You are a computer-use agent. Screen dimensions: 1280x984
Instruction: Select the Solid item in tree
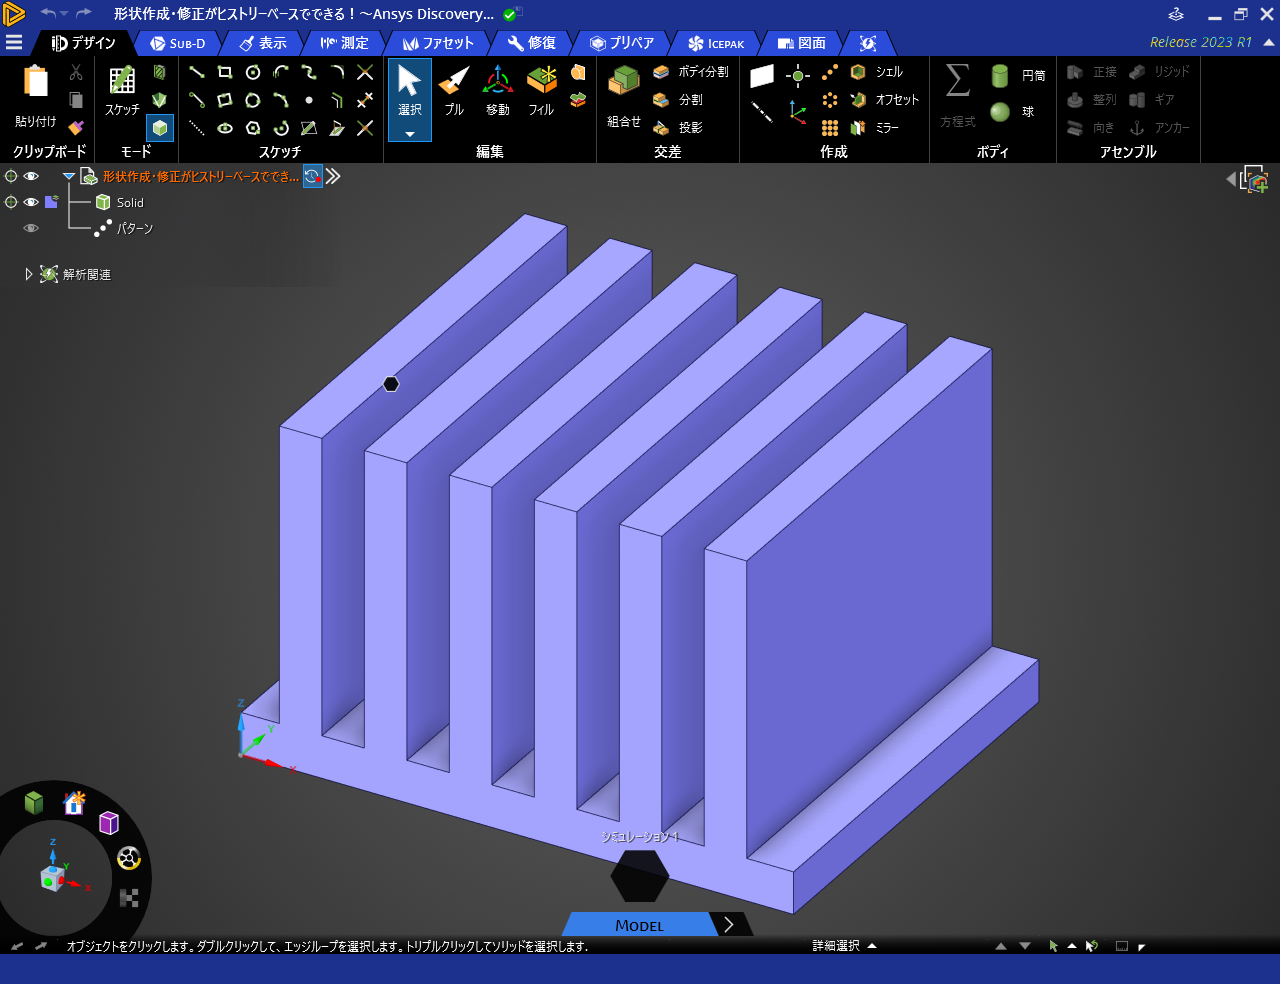130,202
